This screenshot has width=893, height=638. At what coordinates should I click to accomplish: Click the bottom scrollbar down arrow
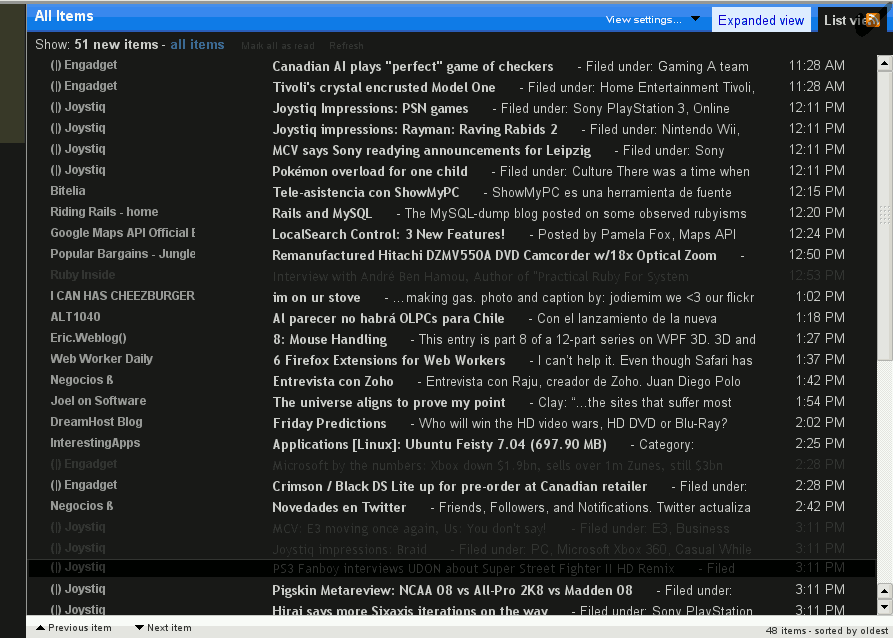coord(884,606)
